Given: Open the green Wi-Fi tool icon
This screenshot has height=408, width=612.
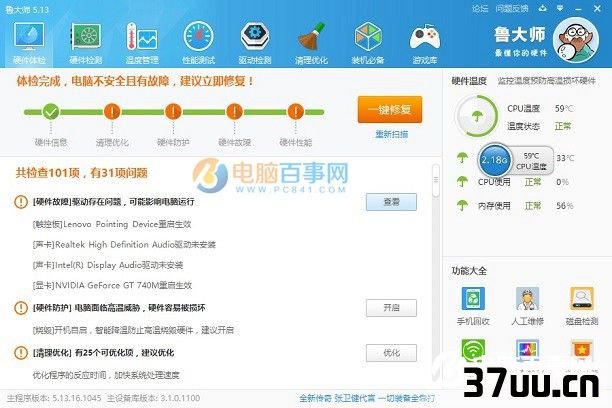Looking at the screenshot, I should pyautogui.click(x=473, y=349).
